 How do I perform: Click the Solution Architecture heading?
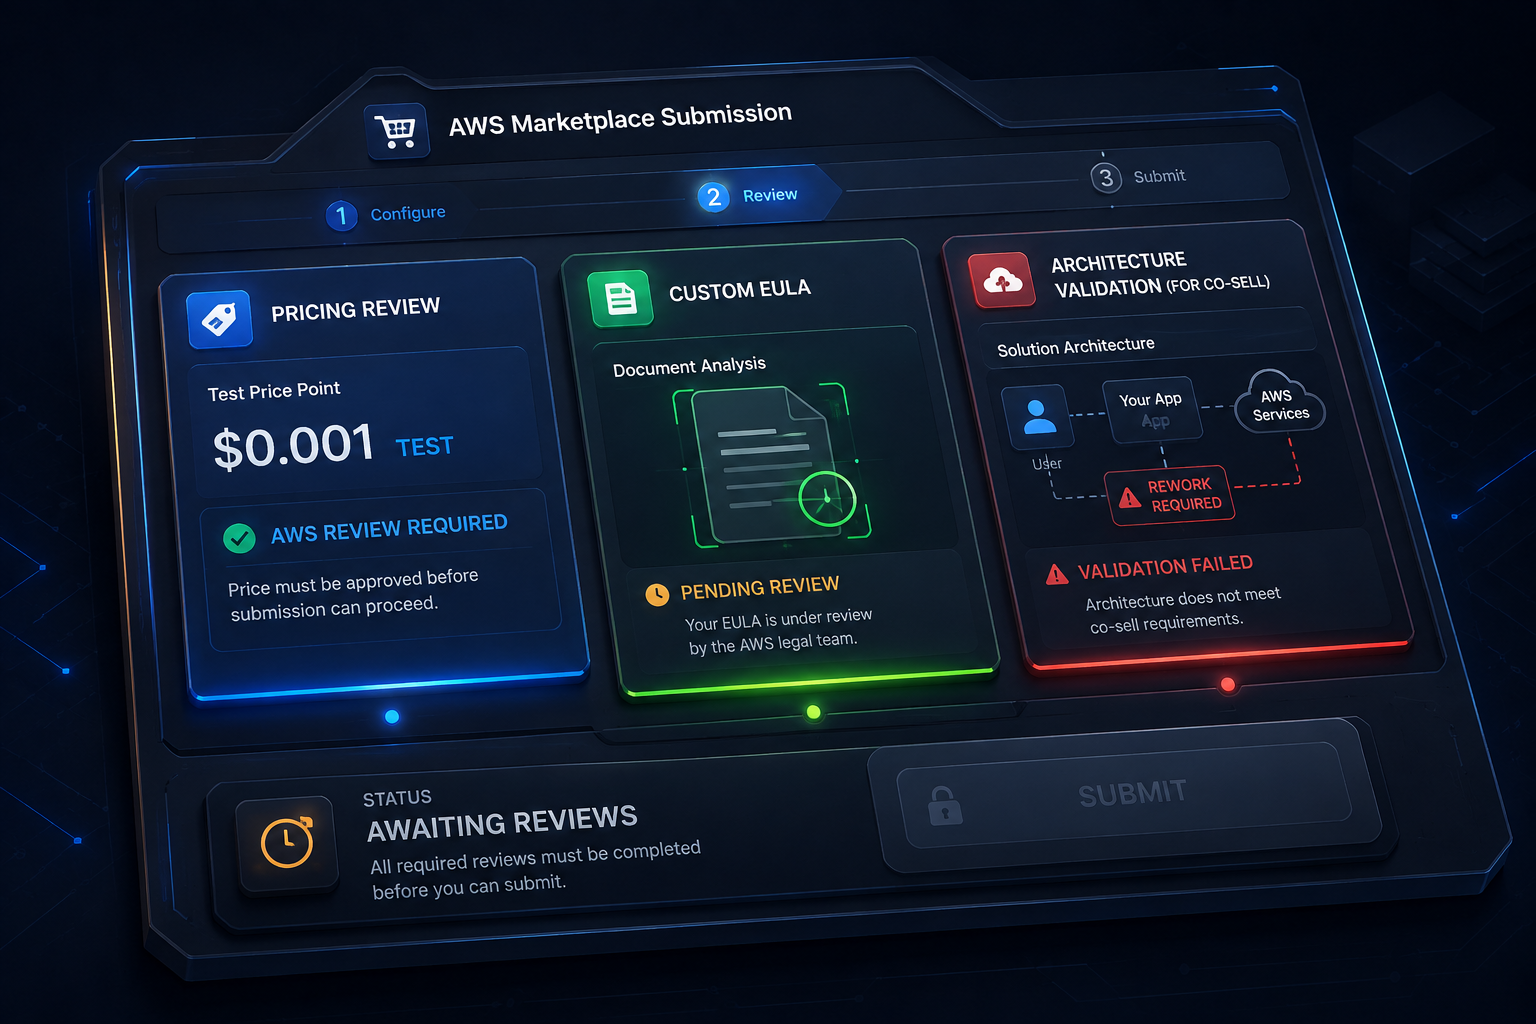tap(1076, 347)
